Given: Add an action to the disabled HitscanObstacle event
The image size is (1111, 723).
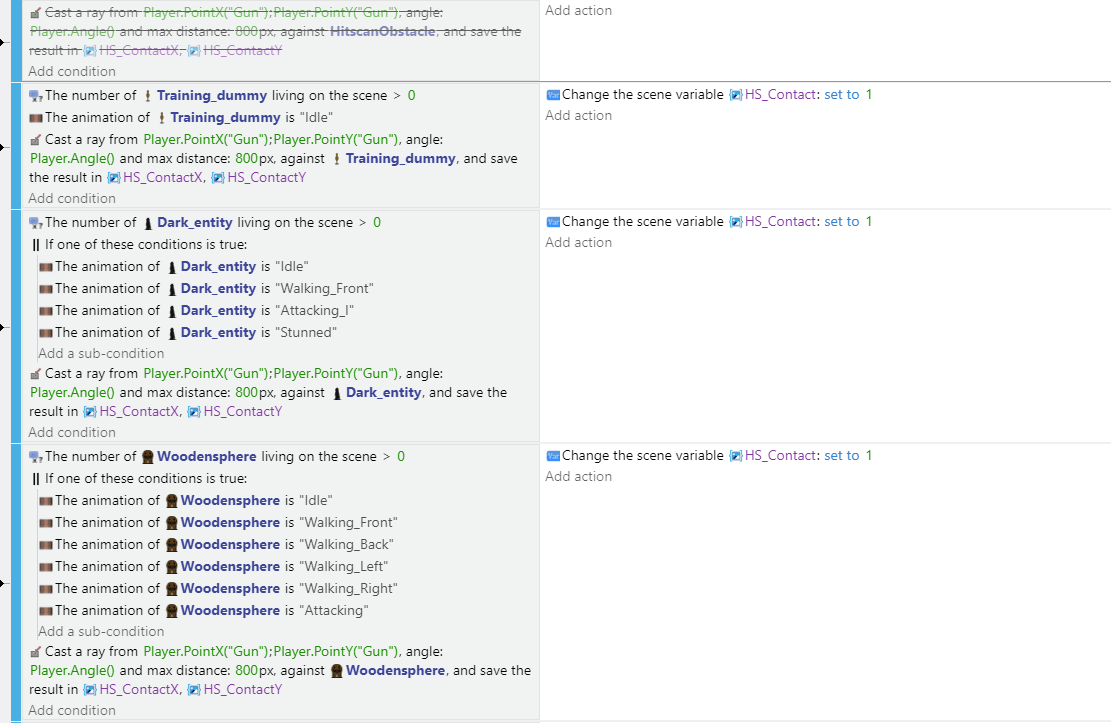Looking at the screenshot, I should coord(578,10).
